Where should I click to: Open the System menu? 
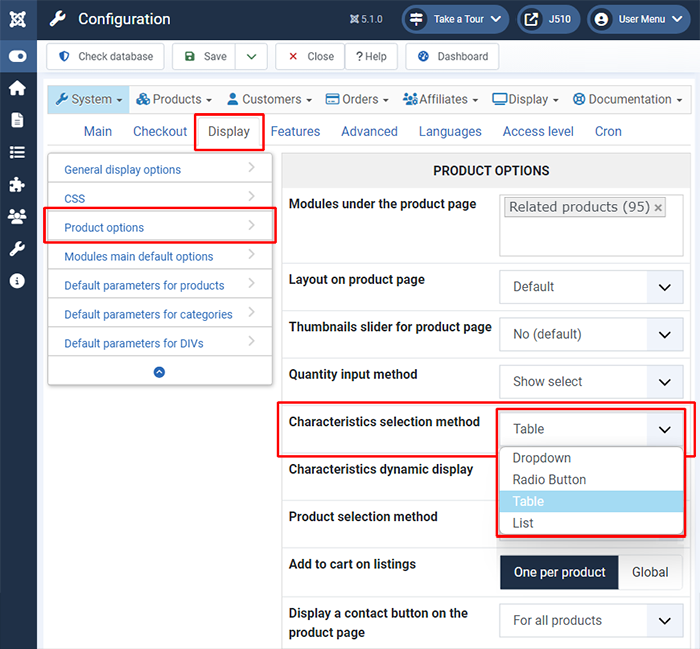click(x=88, y=99)
